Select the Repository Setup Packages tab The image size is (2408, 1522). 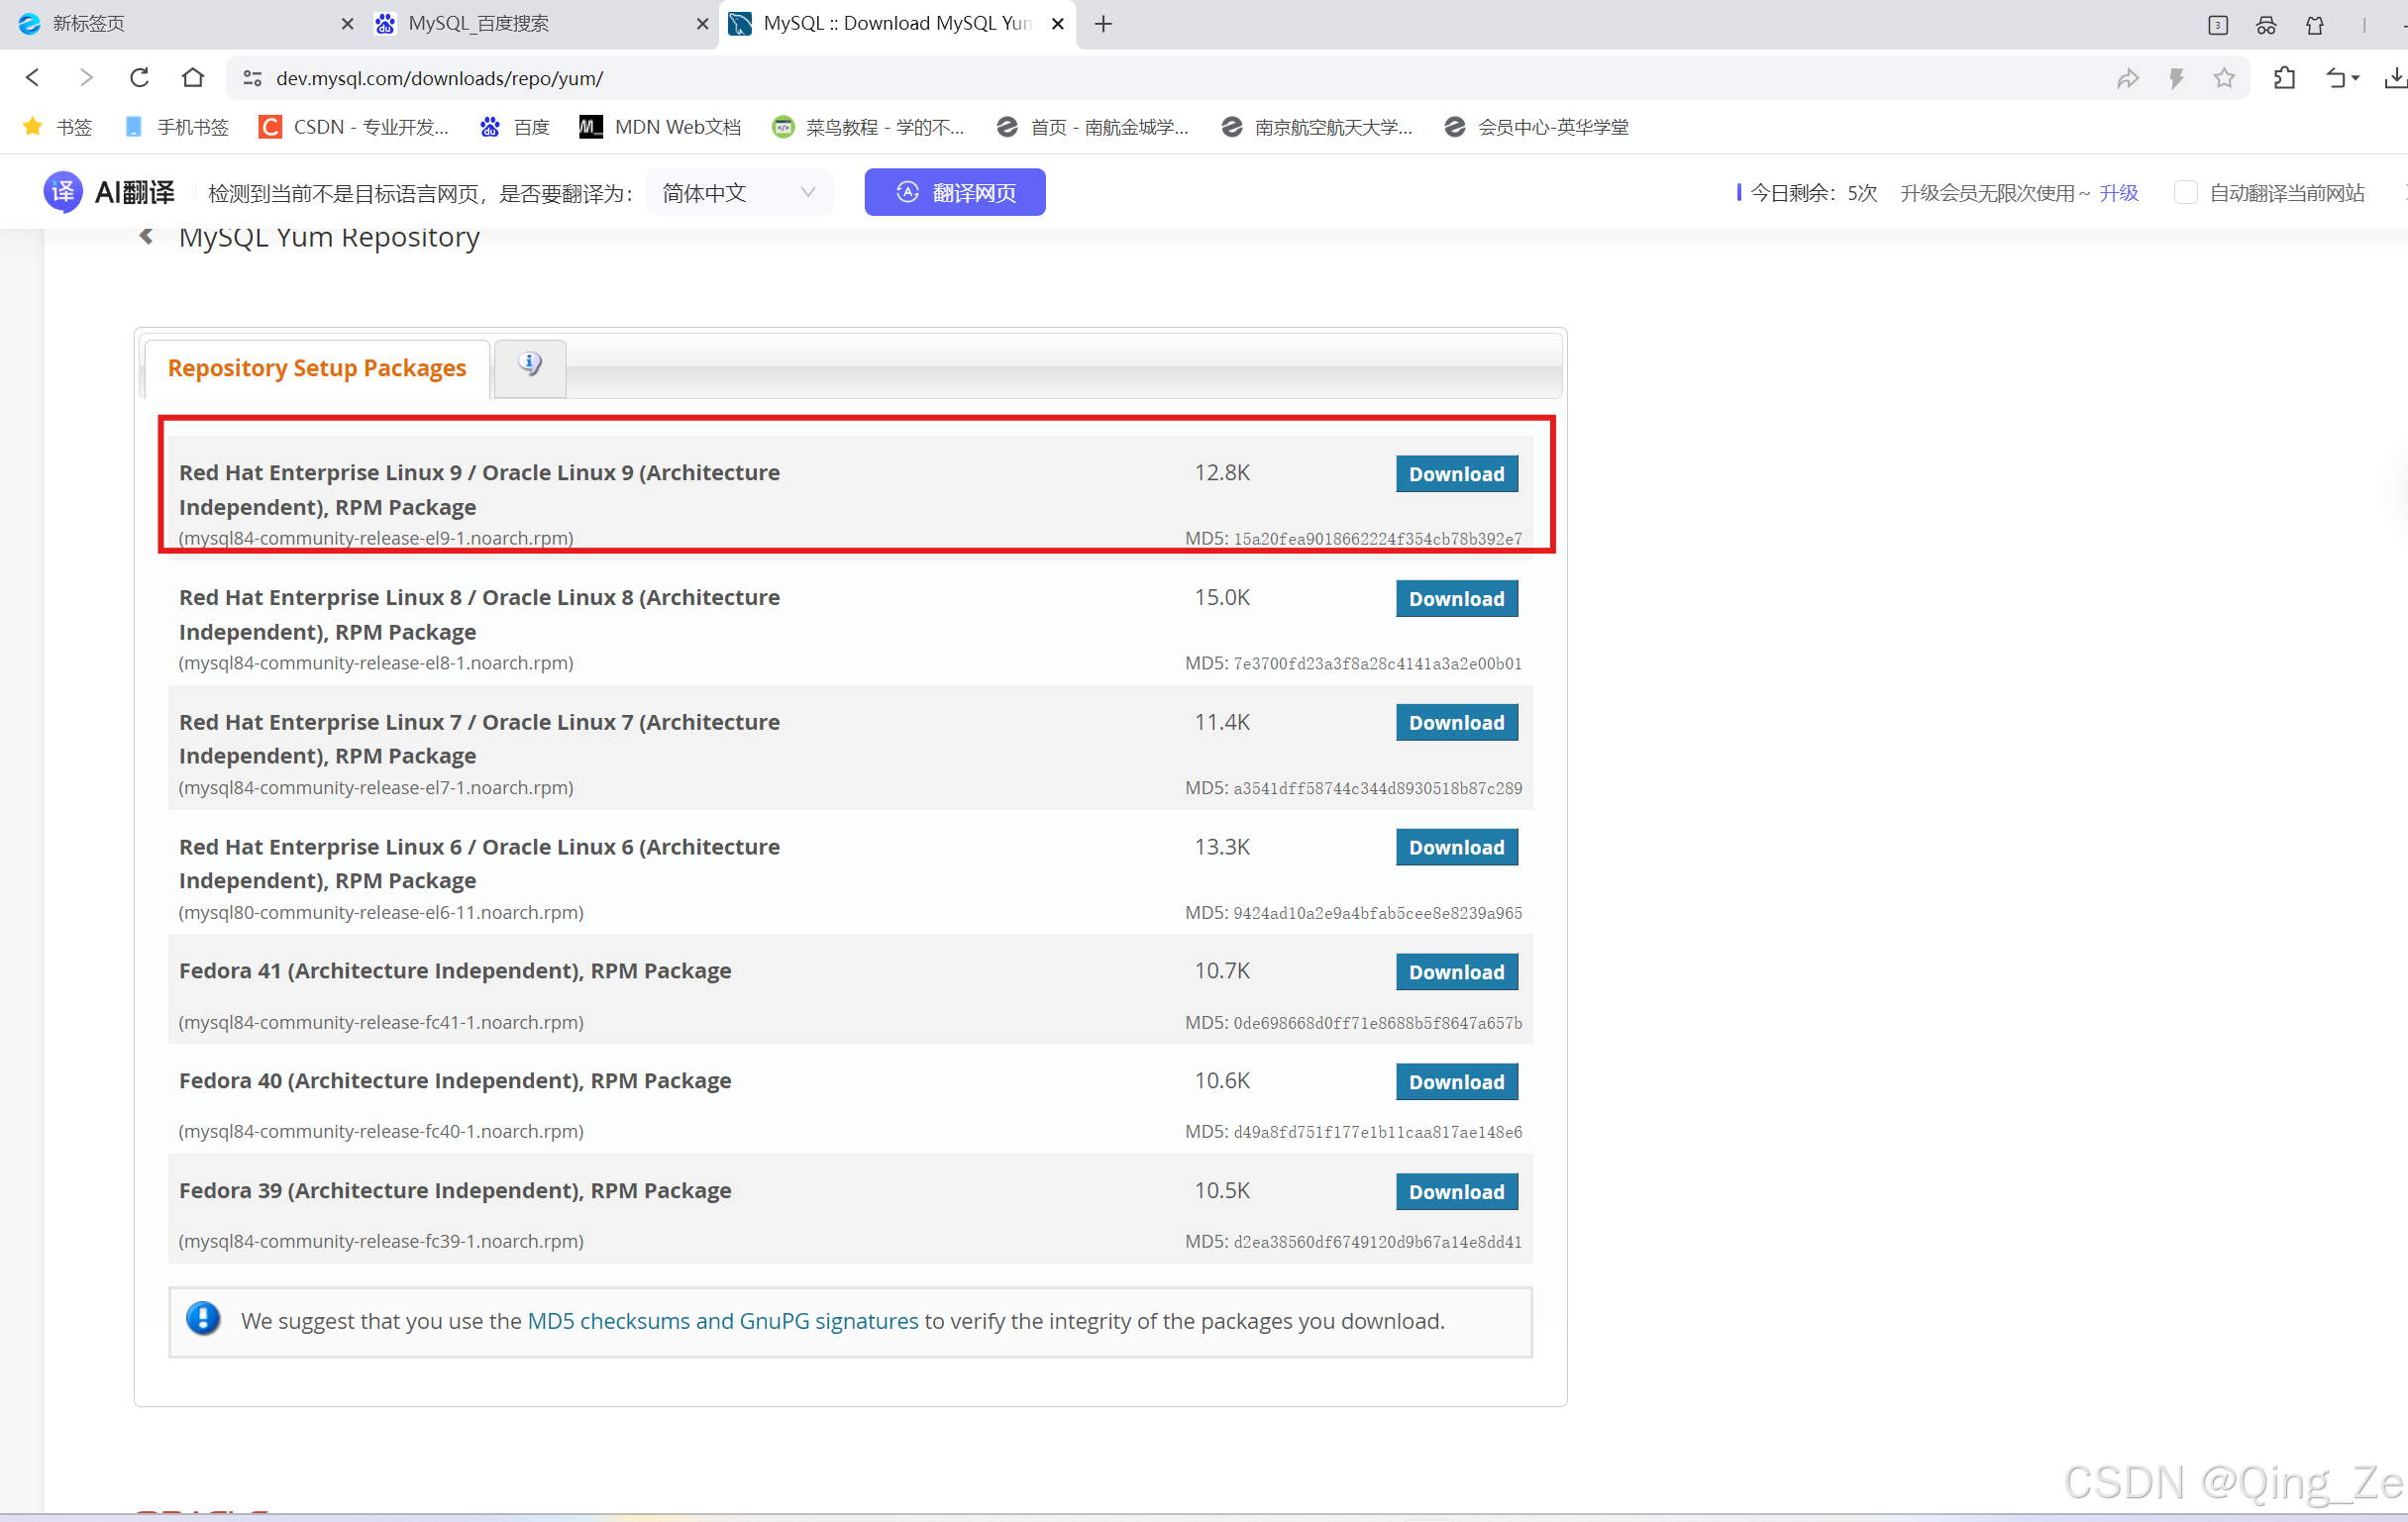(317, 368)
